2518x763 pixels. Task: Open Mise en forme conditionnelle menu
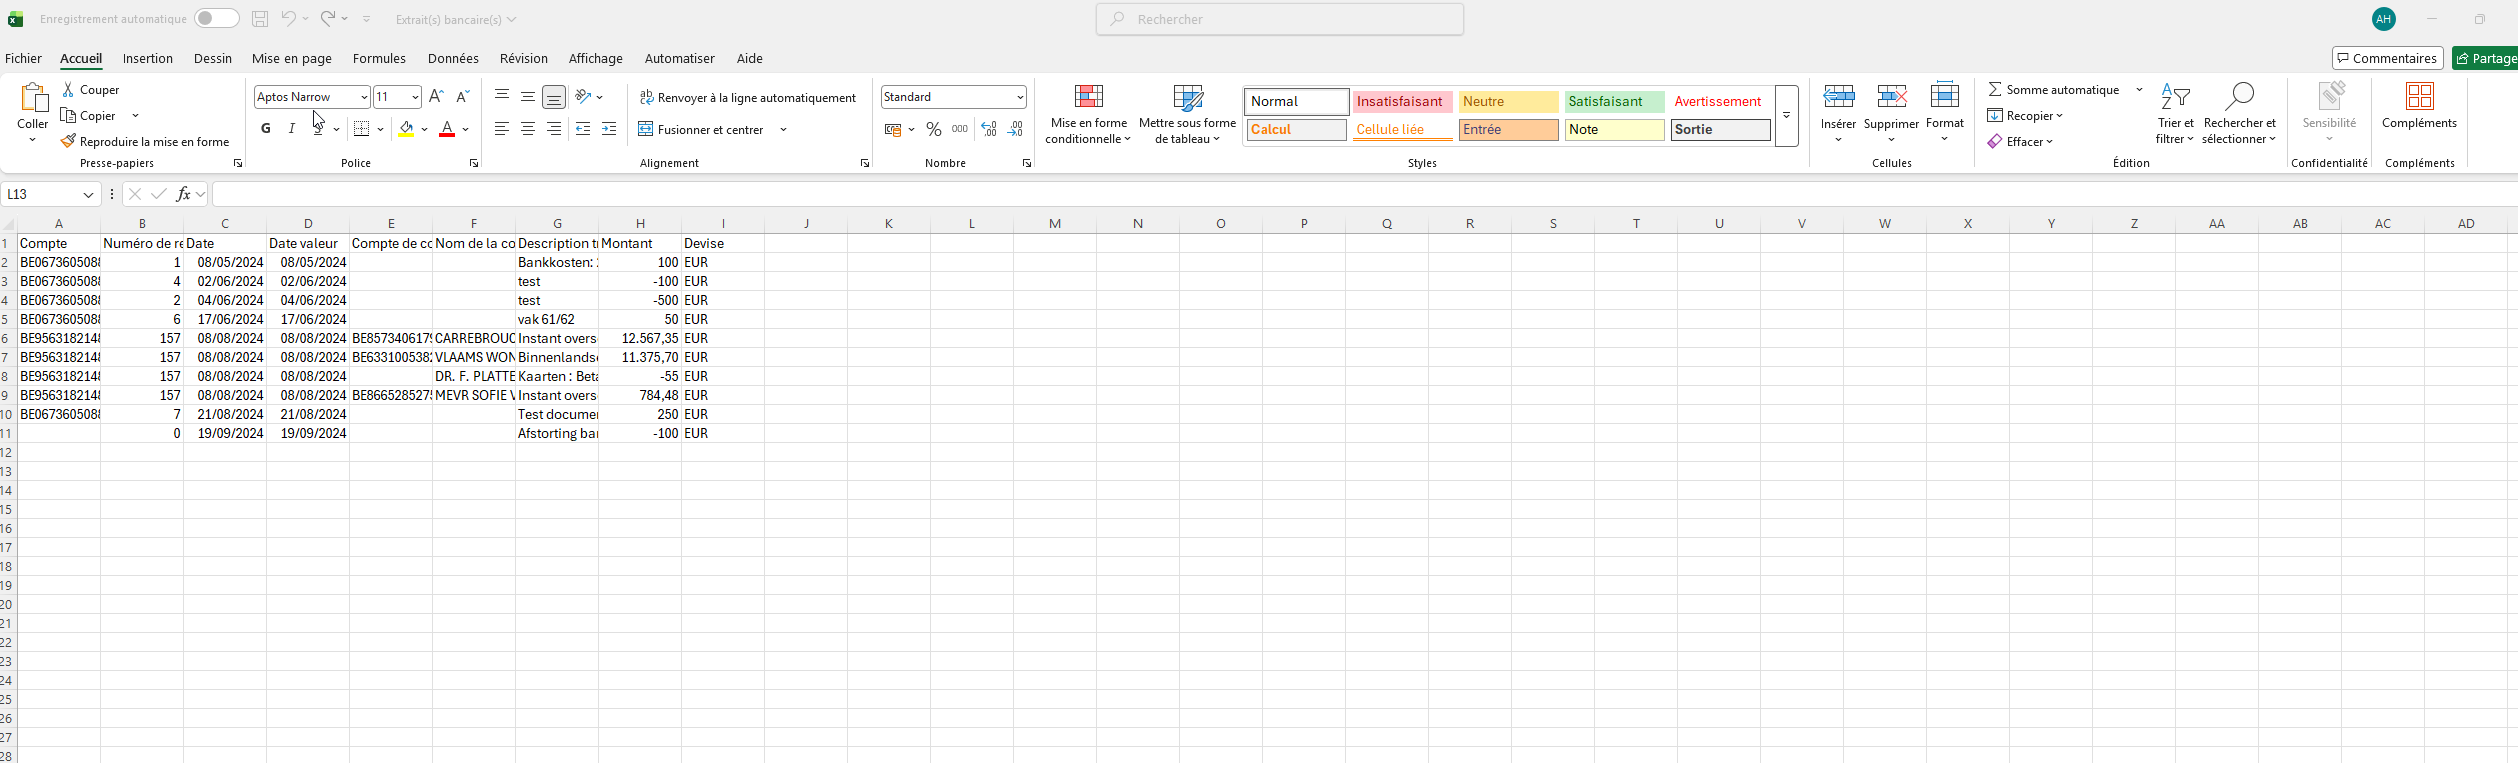pyautogui.click(x=1088, y=113)
